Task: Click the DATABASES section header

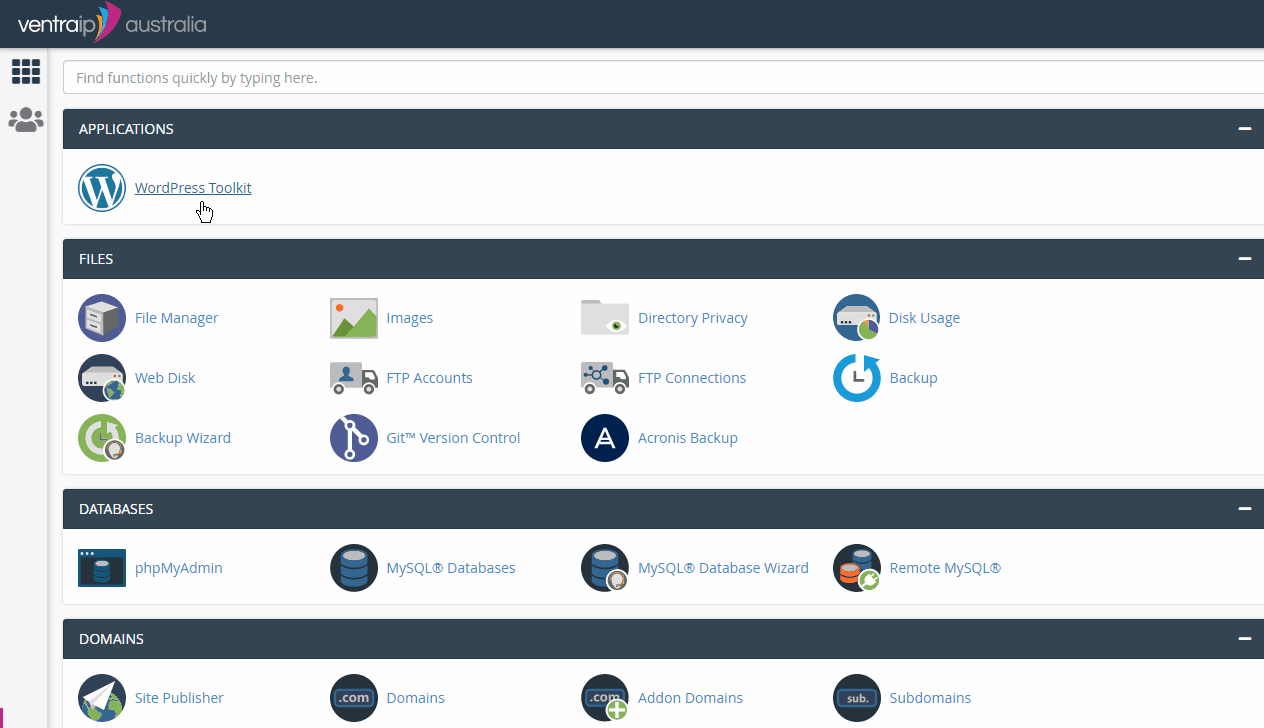Action: click(663, 509)
